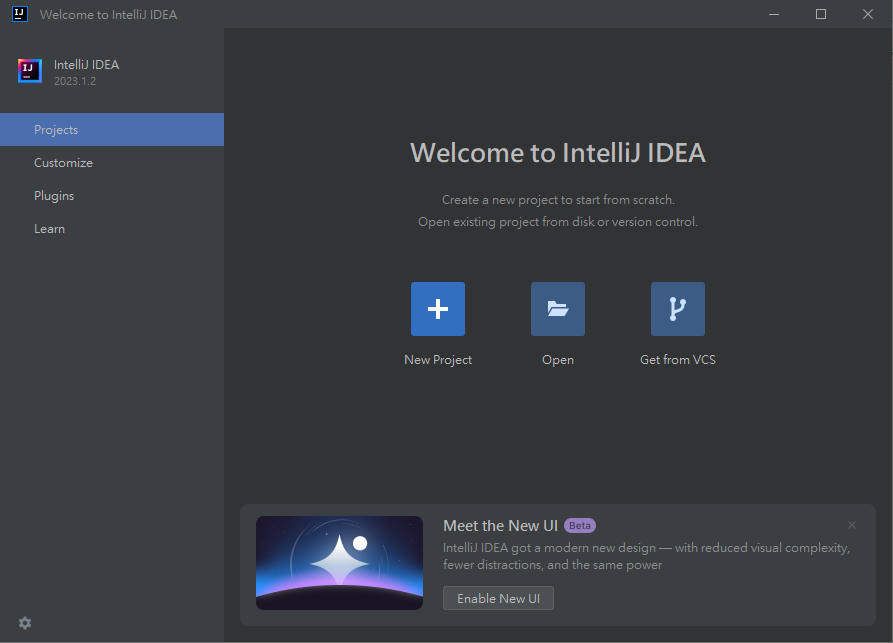Maximize the Welcome window

821,14
